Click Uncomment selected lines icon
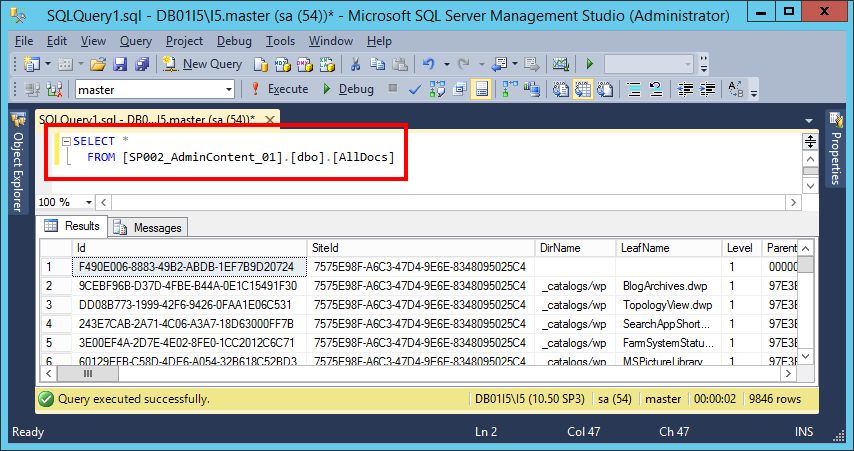 pyautogui.click(x=656, y=89)
